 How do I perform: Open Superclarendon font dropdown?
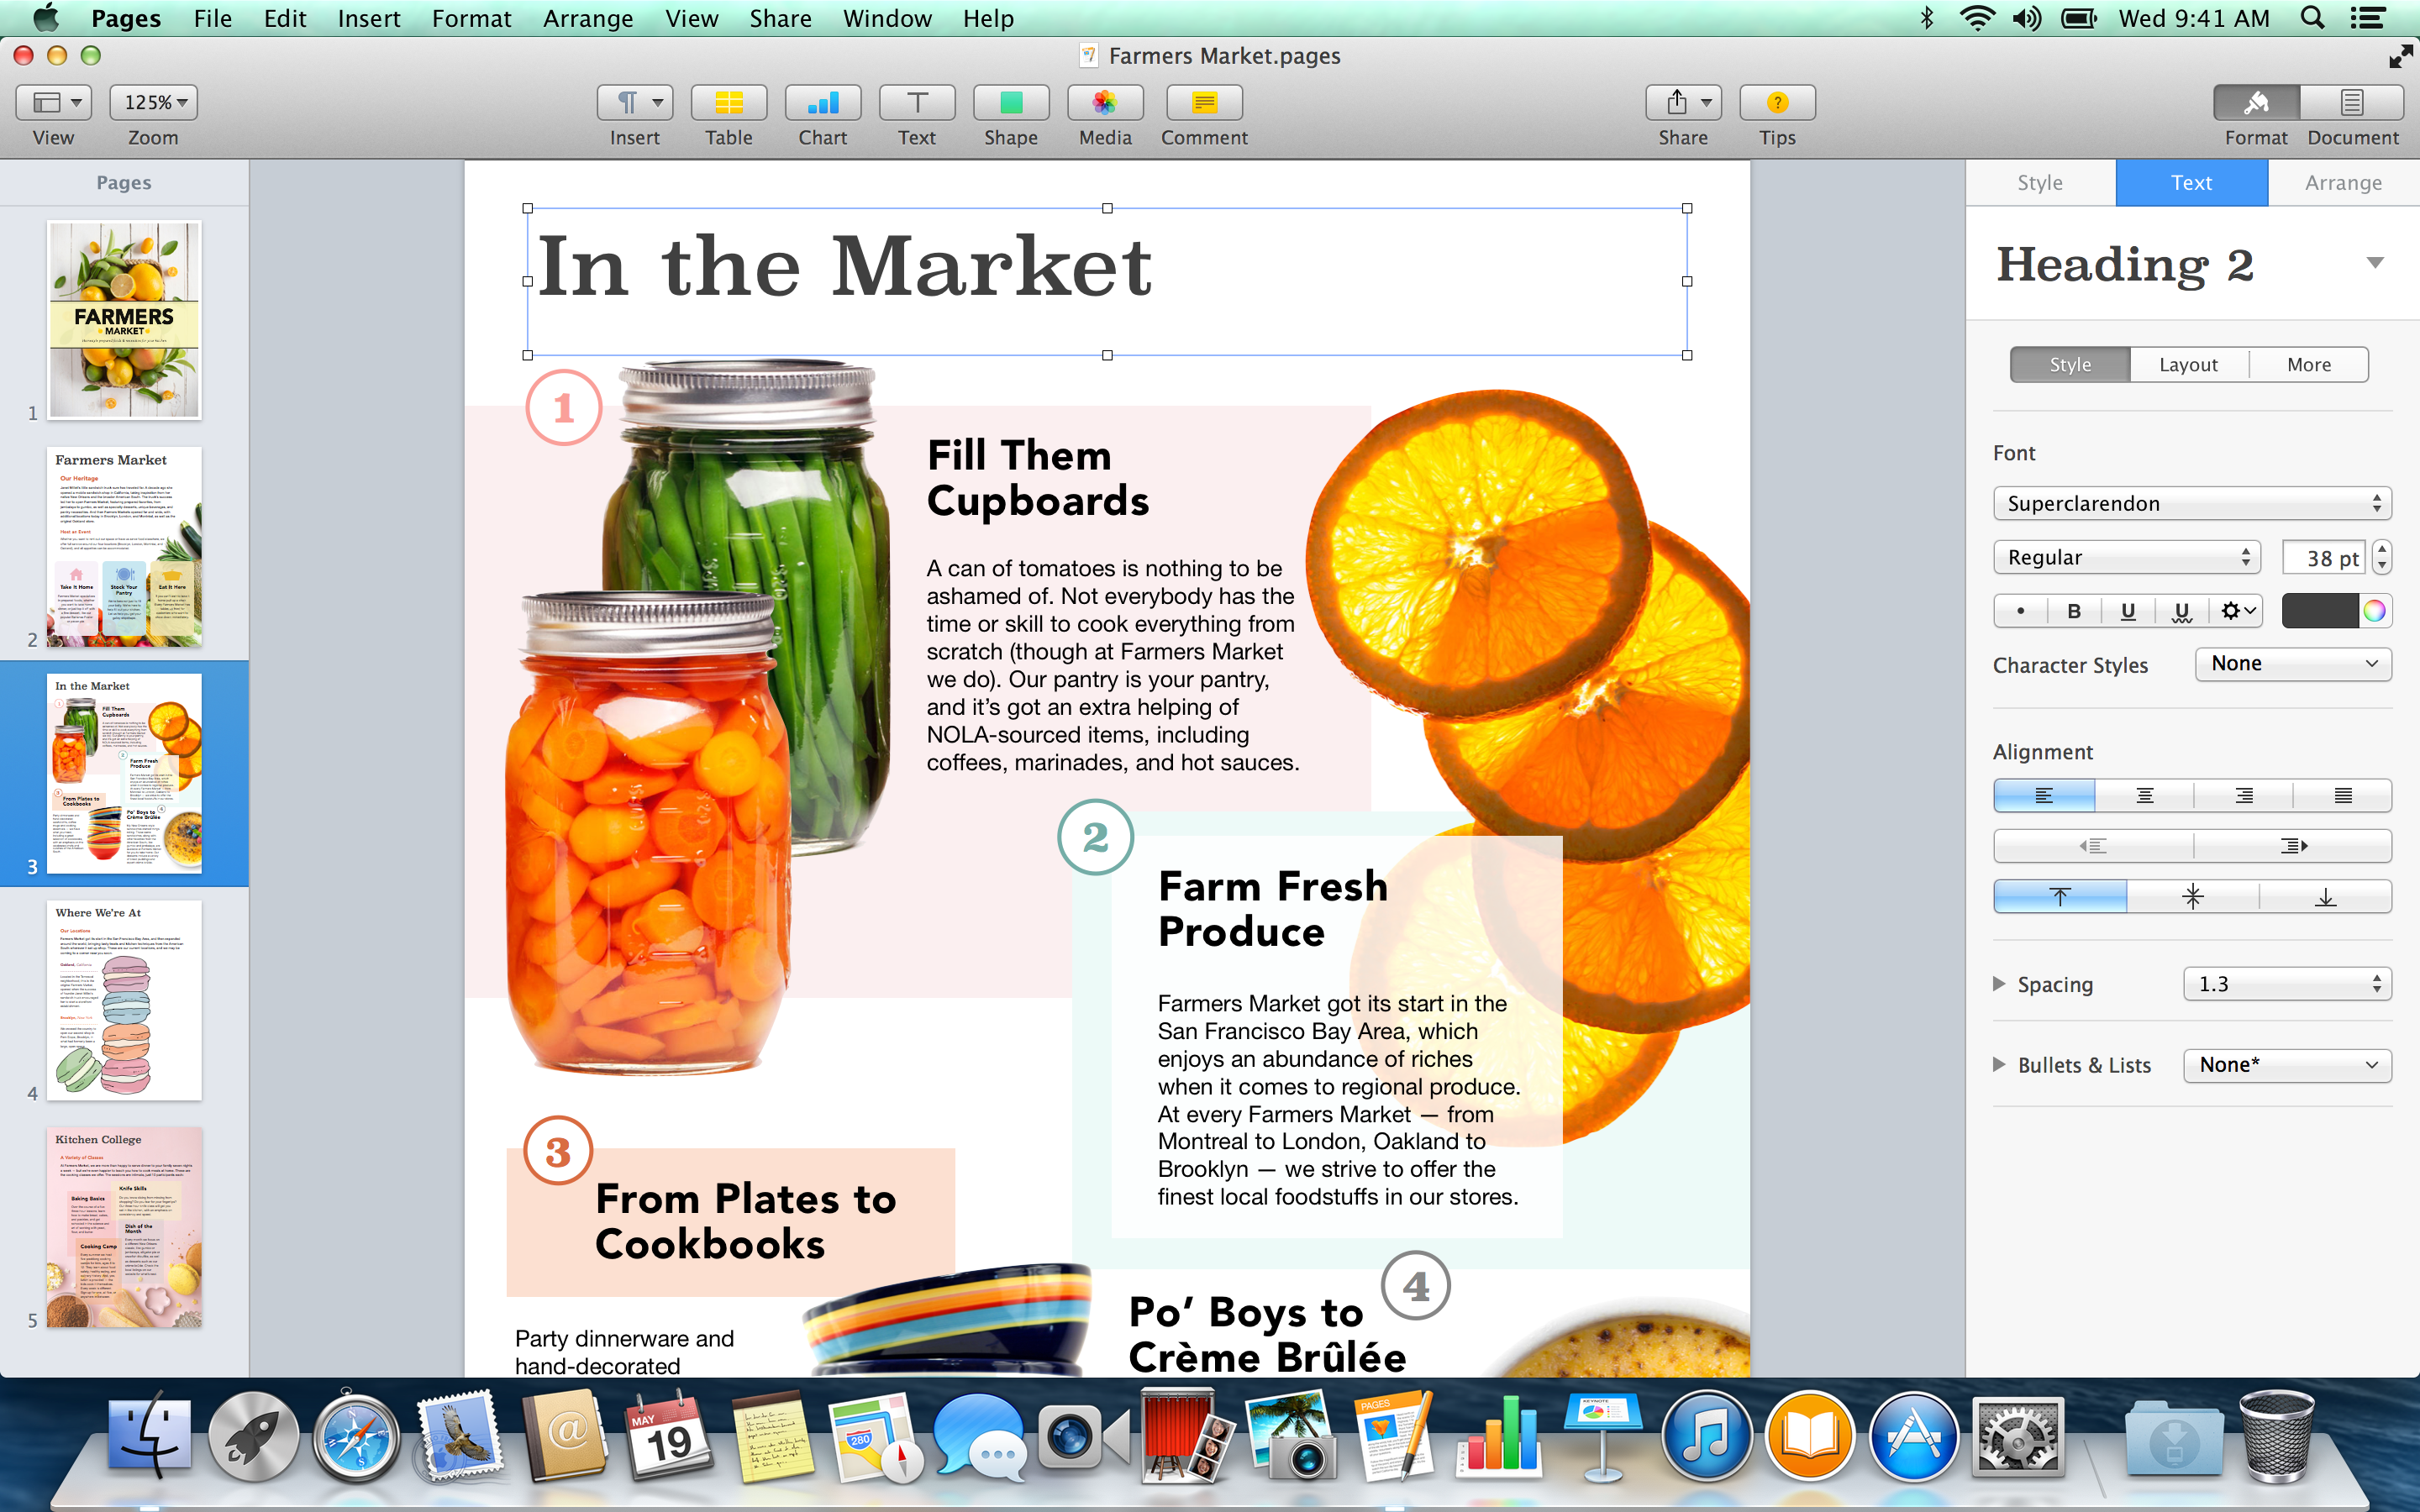tap(2192, 503)
